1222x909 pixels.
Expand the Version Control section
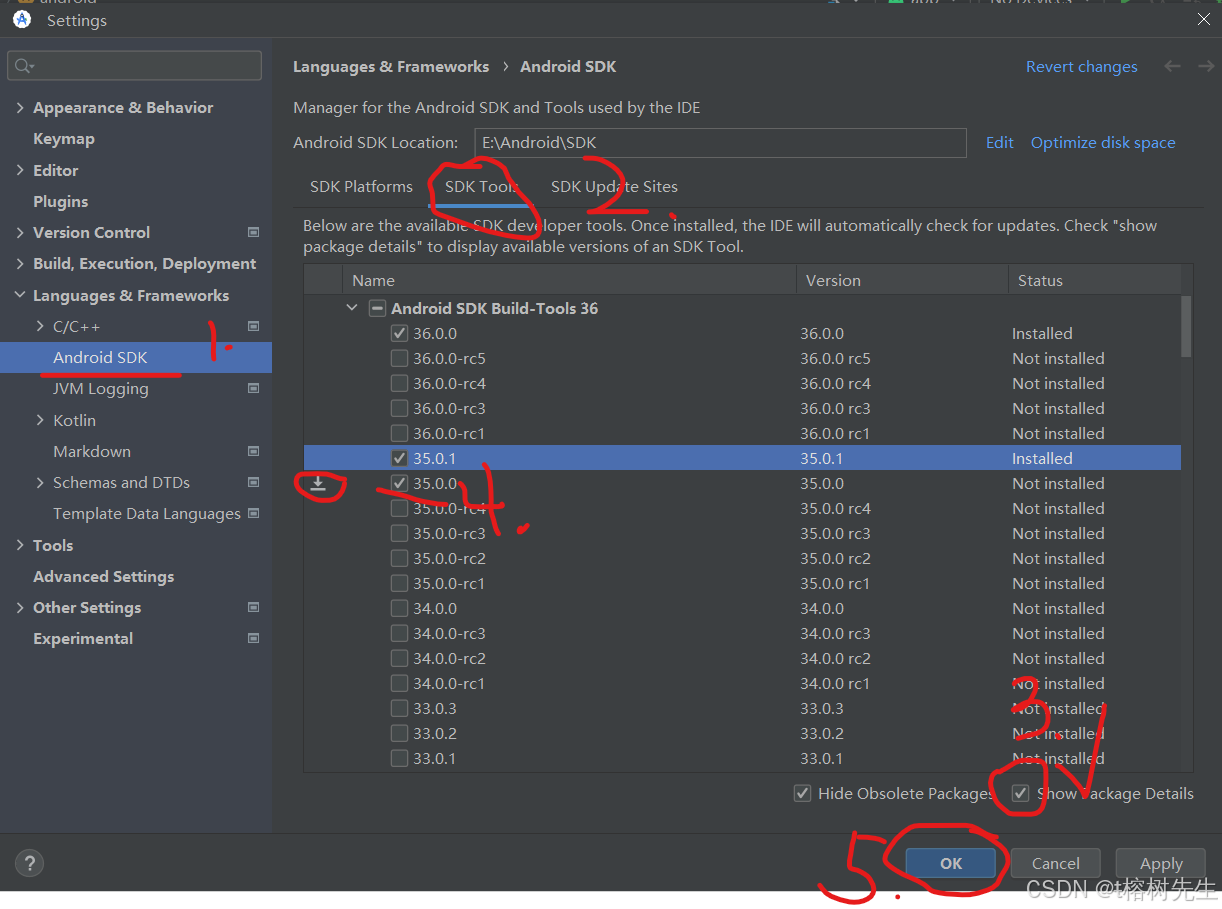tap(20, 232)
